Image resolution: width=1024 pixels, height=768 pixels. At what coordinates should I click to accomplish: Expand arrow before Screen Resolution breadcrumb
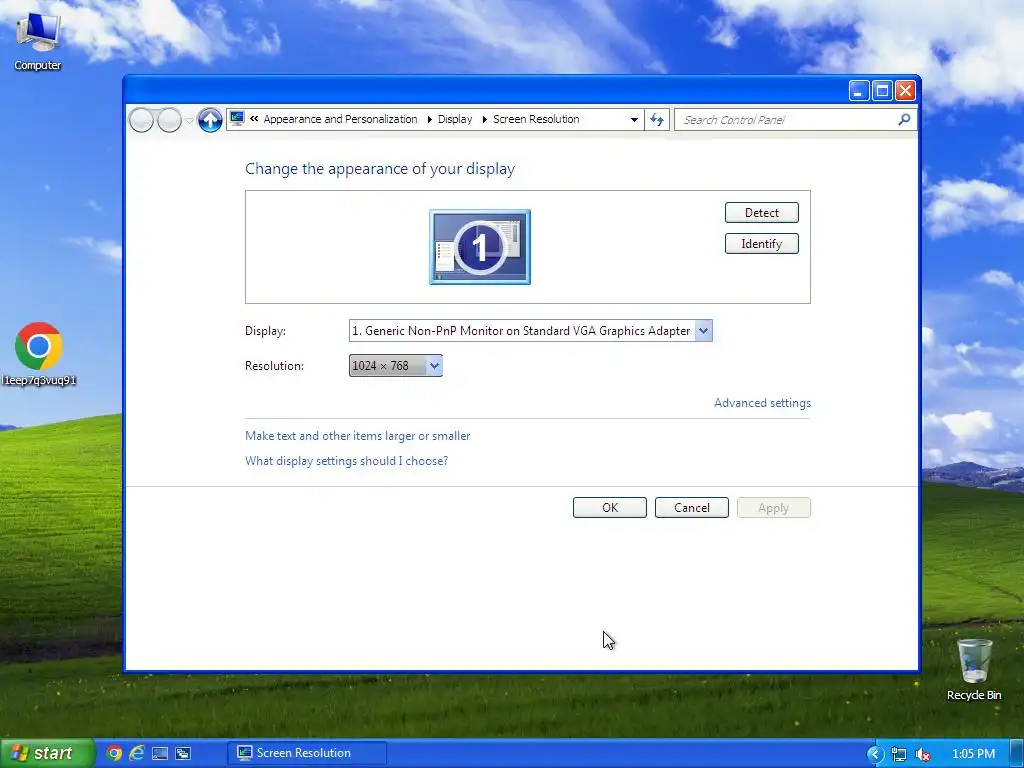[484, 120]
